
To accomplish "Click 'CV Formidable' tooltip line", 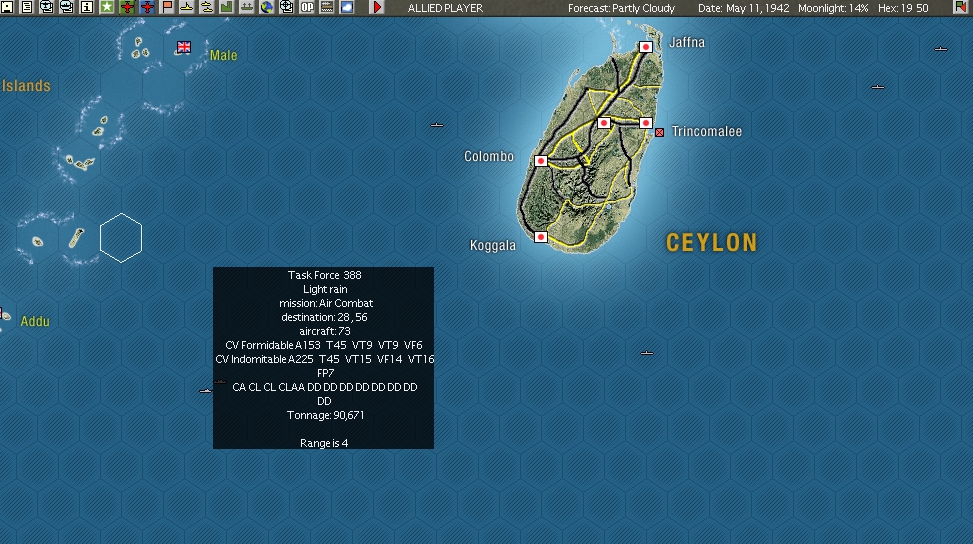I will pos(323,345).
